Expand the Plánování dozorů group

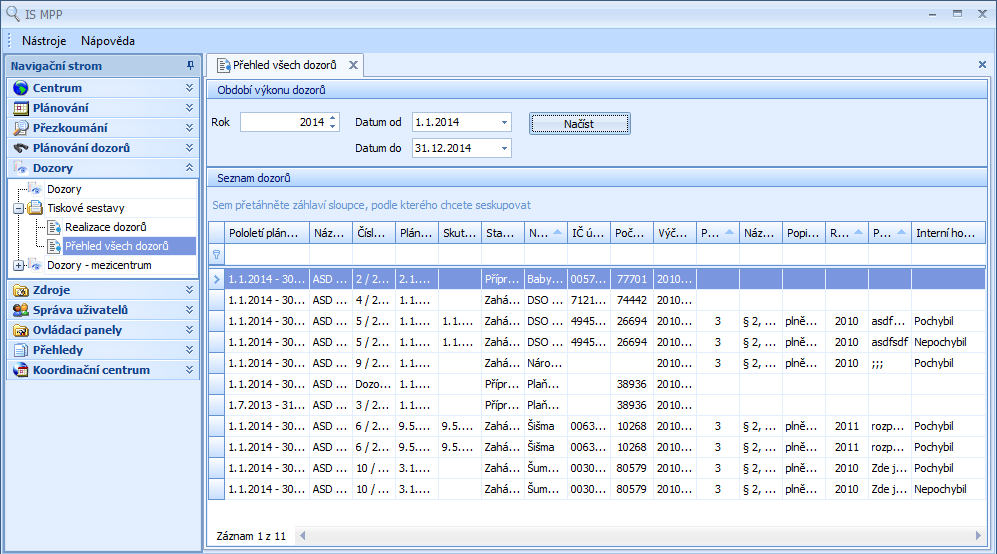[x=189, y=148]
